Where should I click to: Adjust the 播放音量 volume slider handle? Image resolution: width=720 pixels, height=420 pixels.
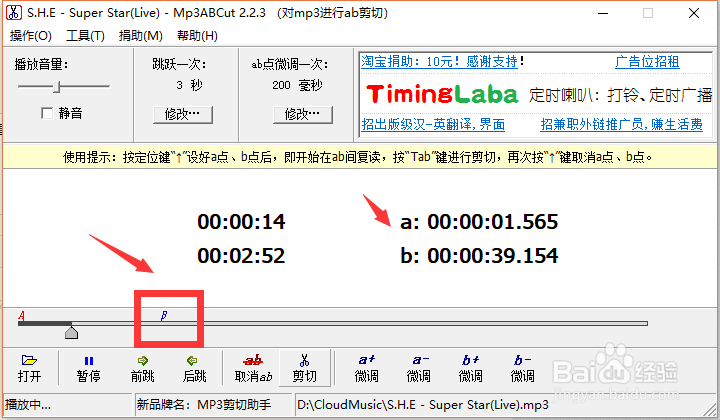[x=56, y=86]
